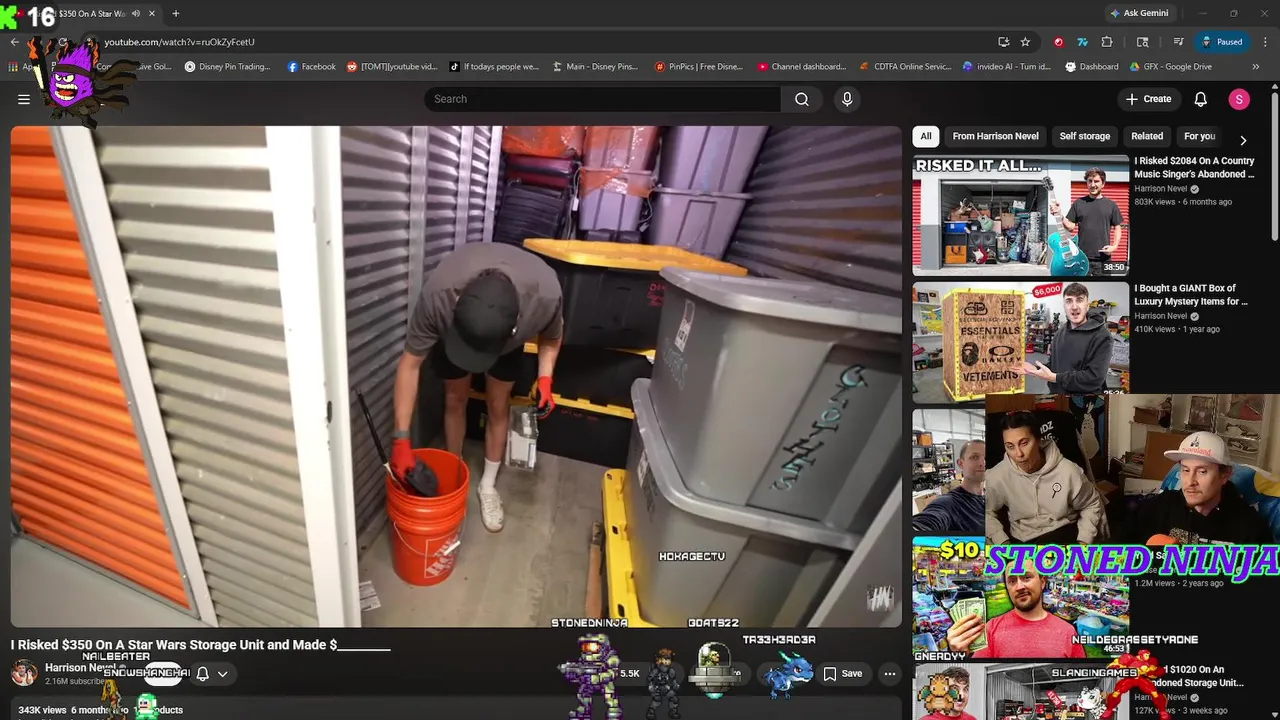Open the Facebook bookmark
This screenshot has width=1280, height=720.
click(312, 67)
